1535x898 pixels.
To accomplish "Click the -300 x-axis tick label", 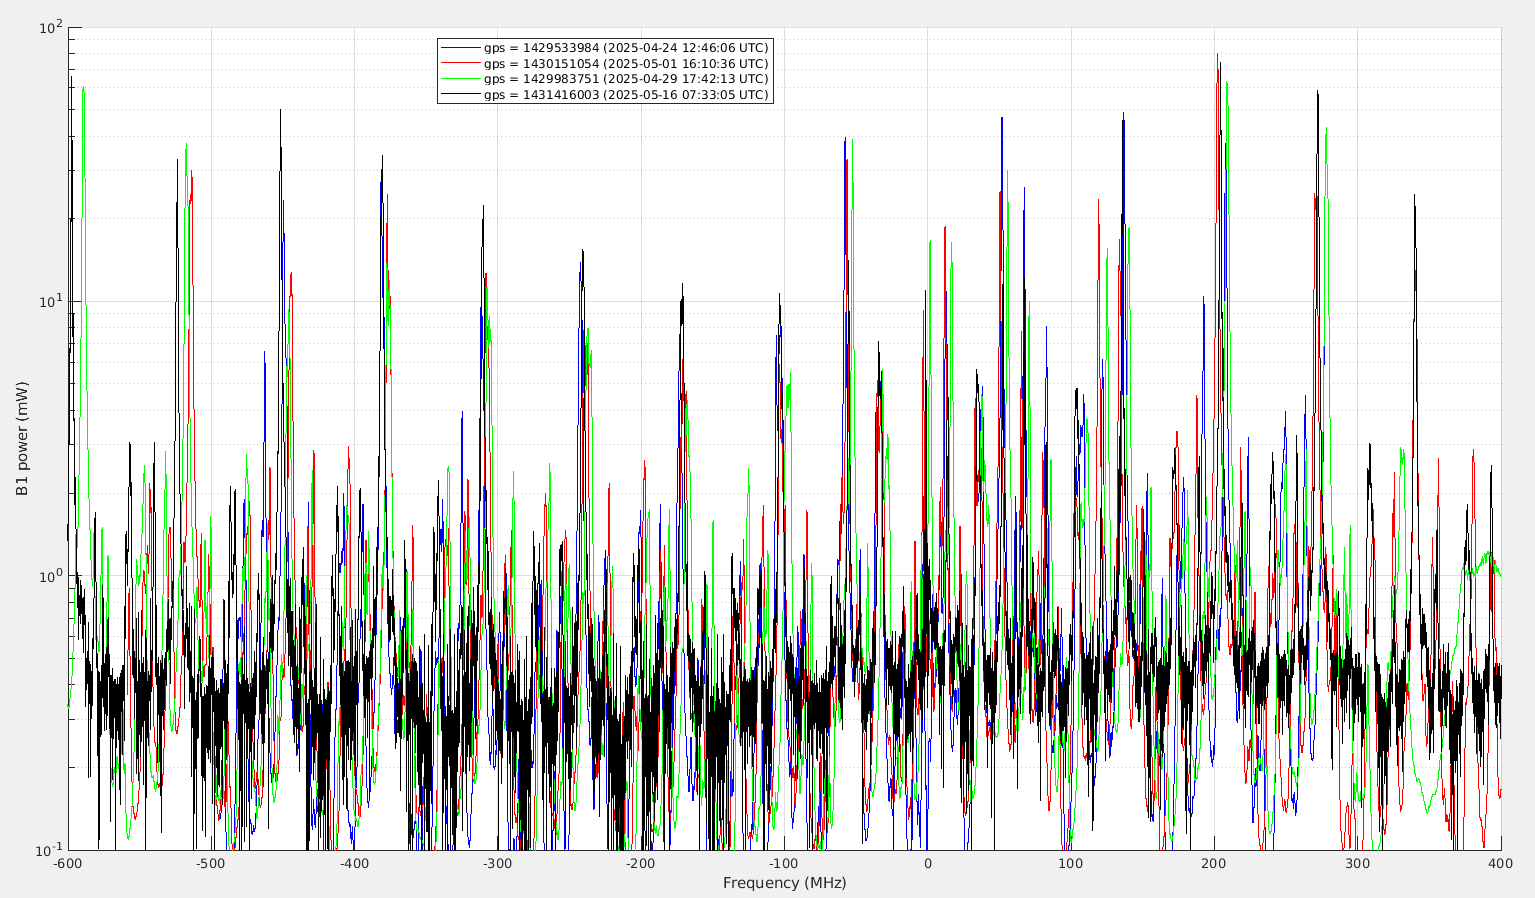I will (497, 864).
